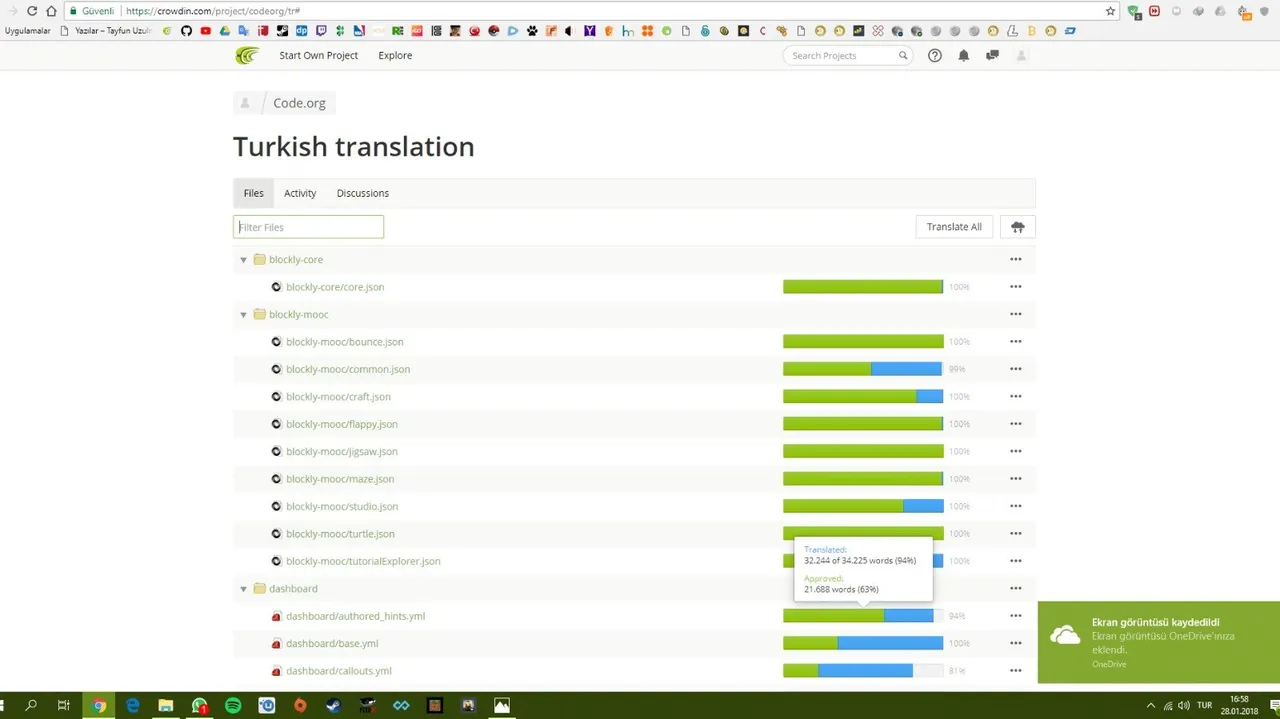Click the browser address bar URL
Viewport: 1280px width, 719px height.
(213, 11)
